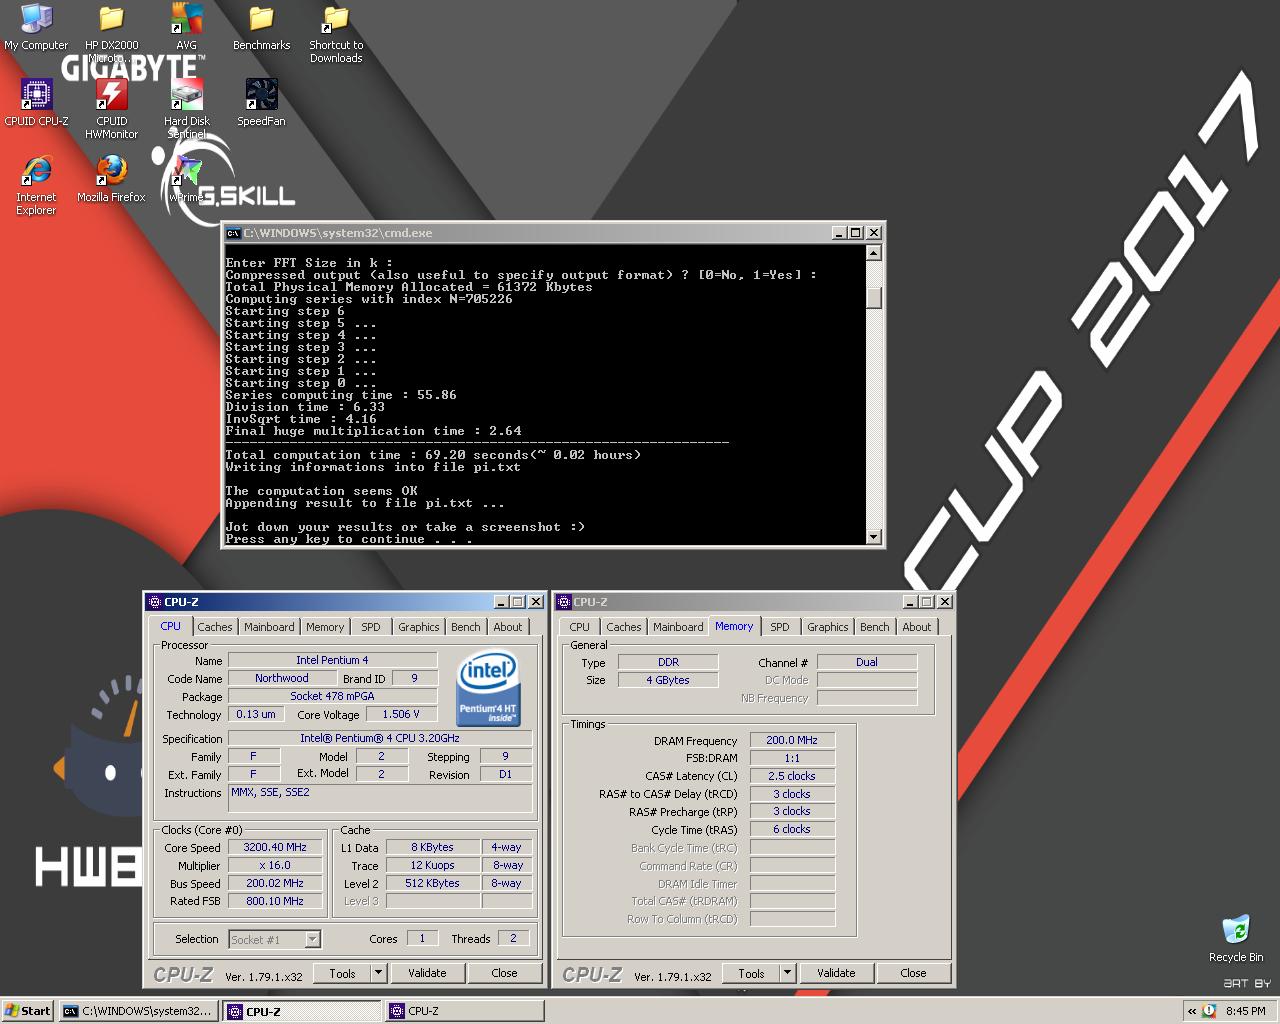The image size is (1280, 1024).
Task: Activate first CPU-Z taskbar button
Action: (302, 1011)
